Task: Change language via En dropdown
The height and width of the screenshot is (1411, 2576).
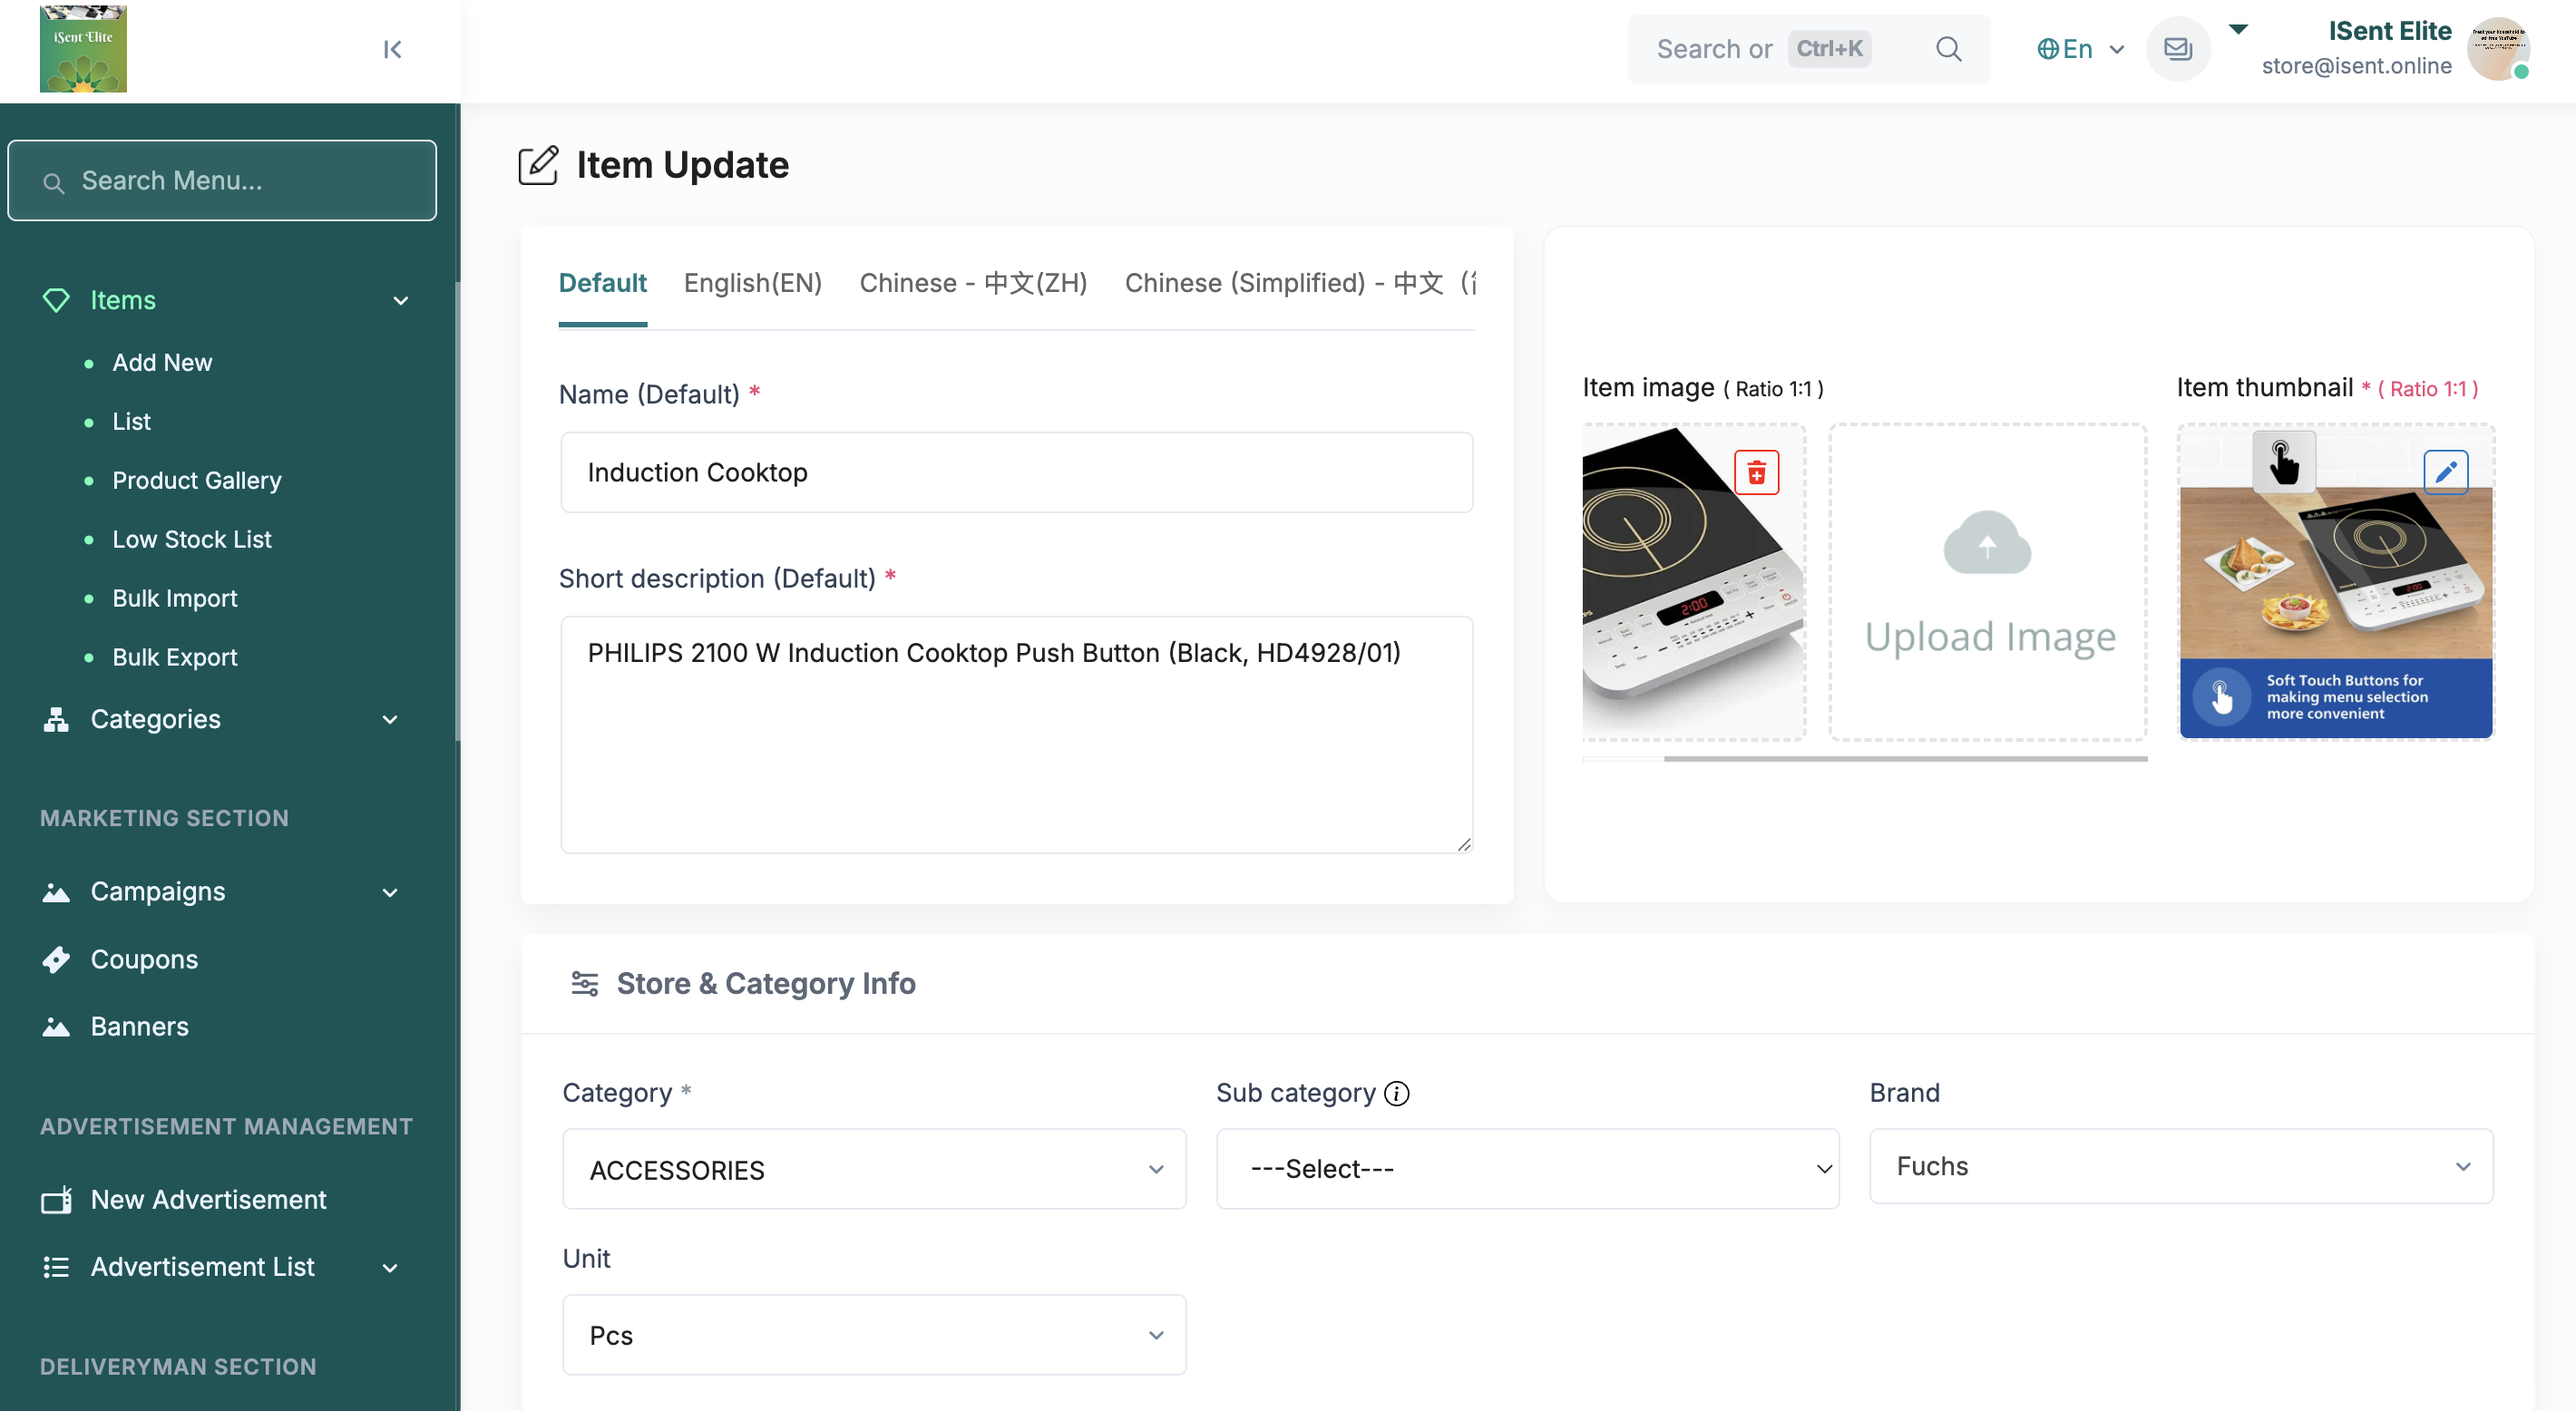Action: pos(2079,49)
